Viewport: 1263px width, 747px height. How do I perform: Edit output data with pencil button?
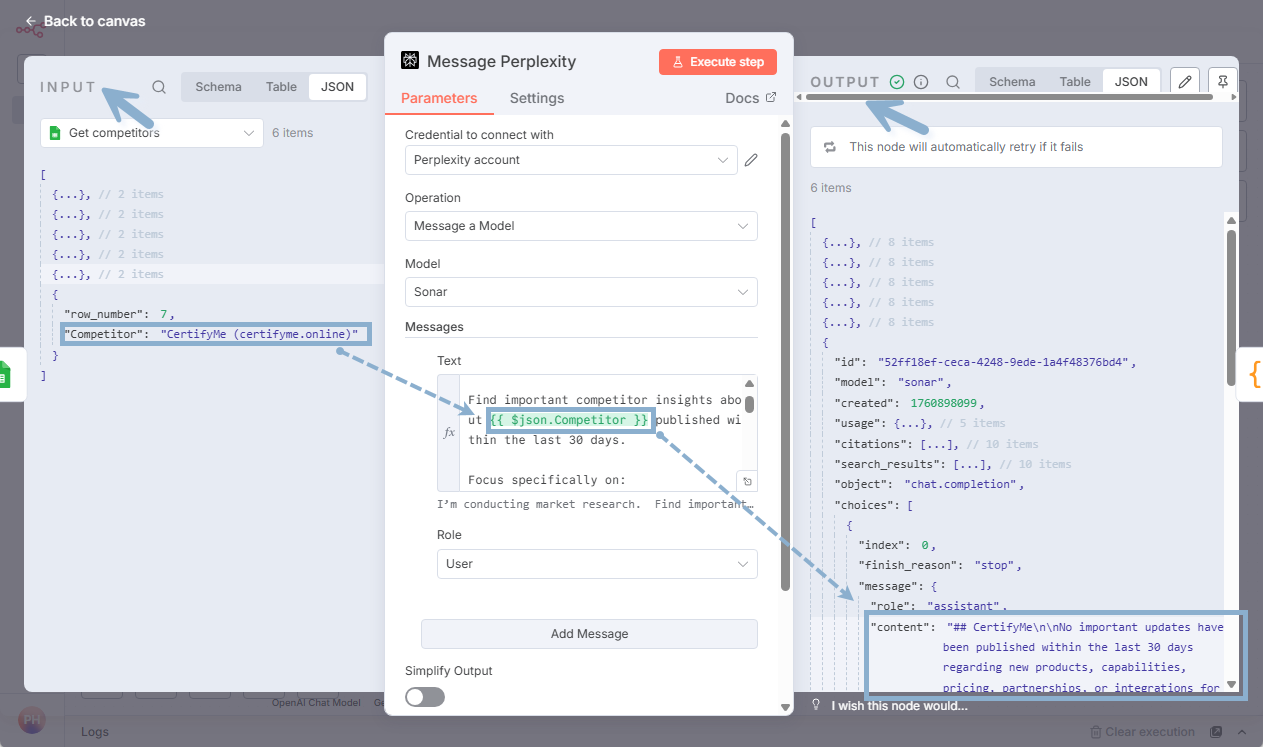[x=1185, y=82]
